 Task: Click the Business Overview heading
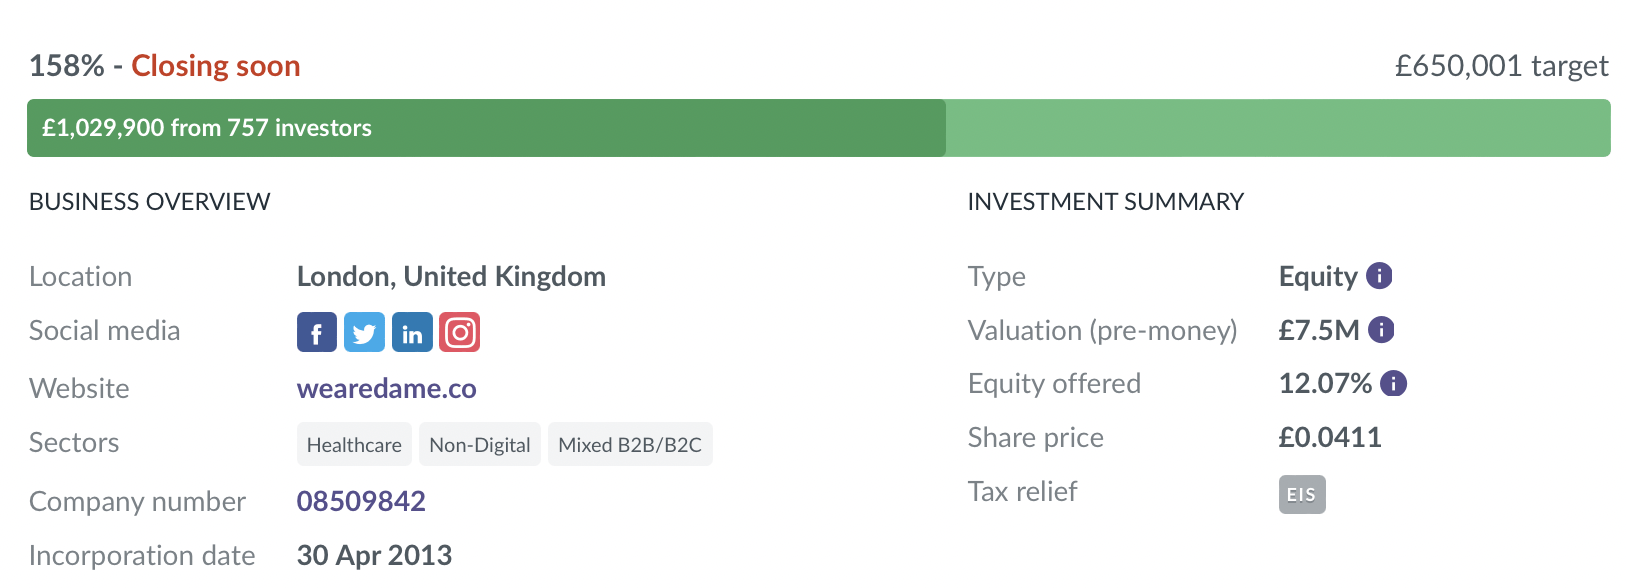tap(150, 202)
